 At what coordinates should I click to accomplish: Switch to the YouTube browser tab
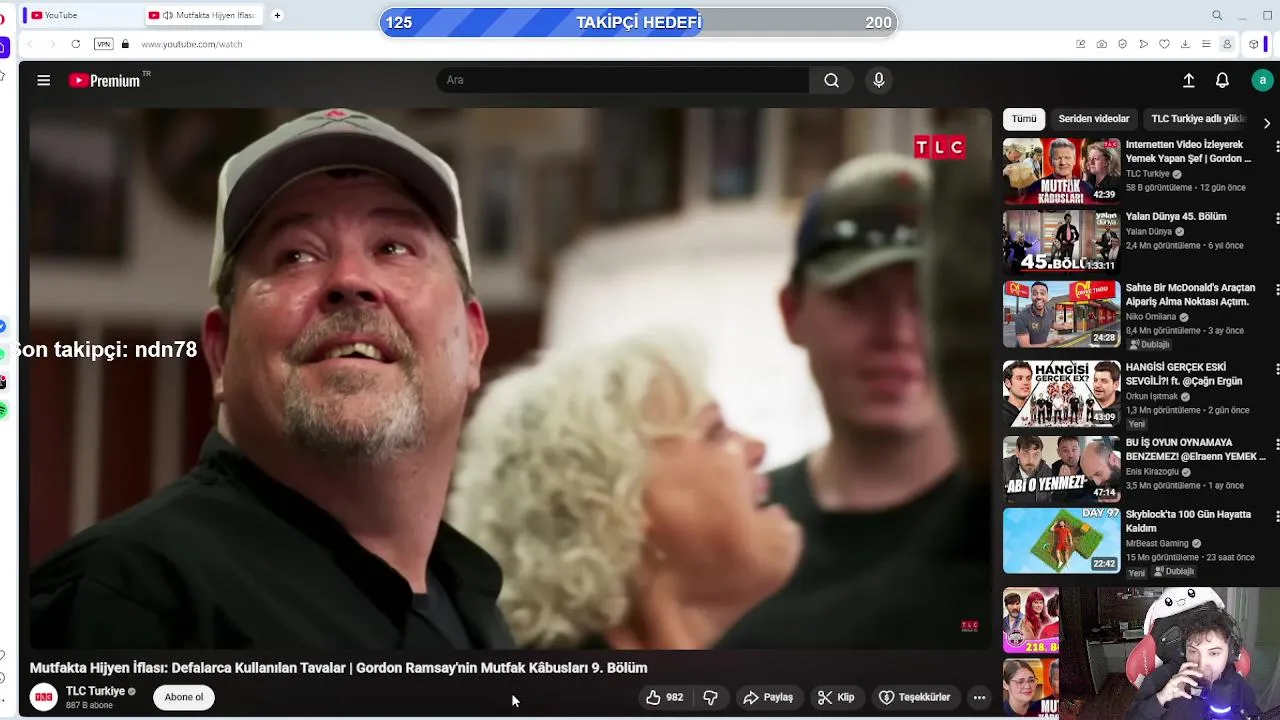(80, 15)
